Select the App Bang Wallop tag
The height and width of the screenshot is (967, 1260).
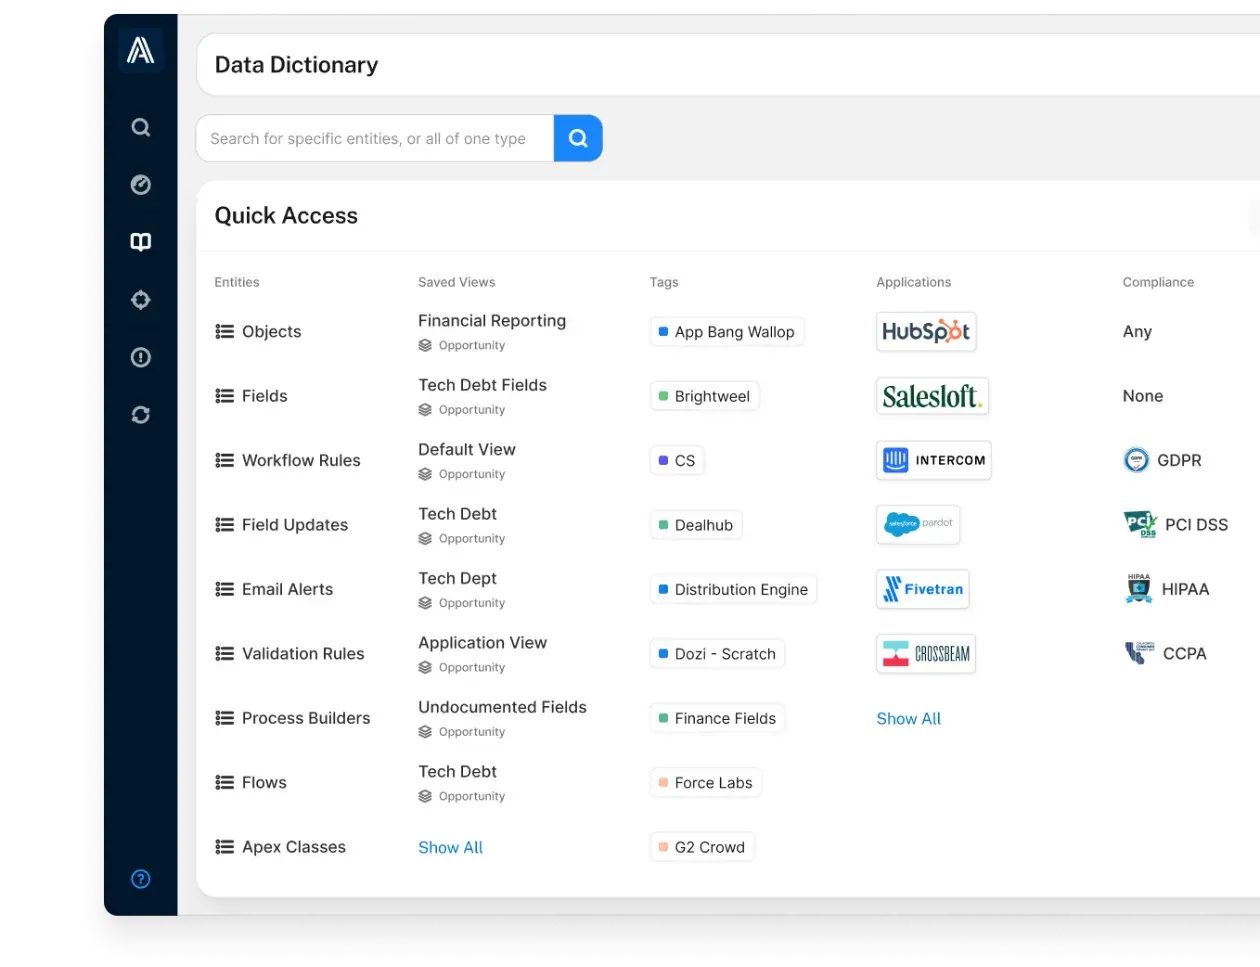pyautogui.click(x=727, y=332)
